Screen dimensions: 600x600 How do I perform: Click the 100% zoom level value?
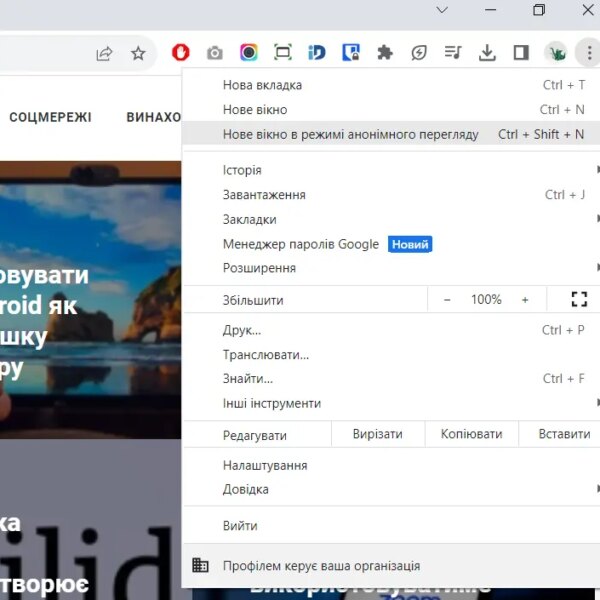click(486, 300)
